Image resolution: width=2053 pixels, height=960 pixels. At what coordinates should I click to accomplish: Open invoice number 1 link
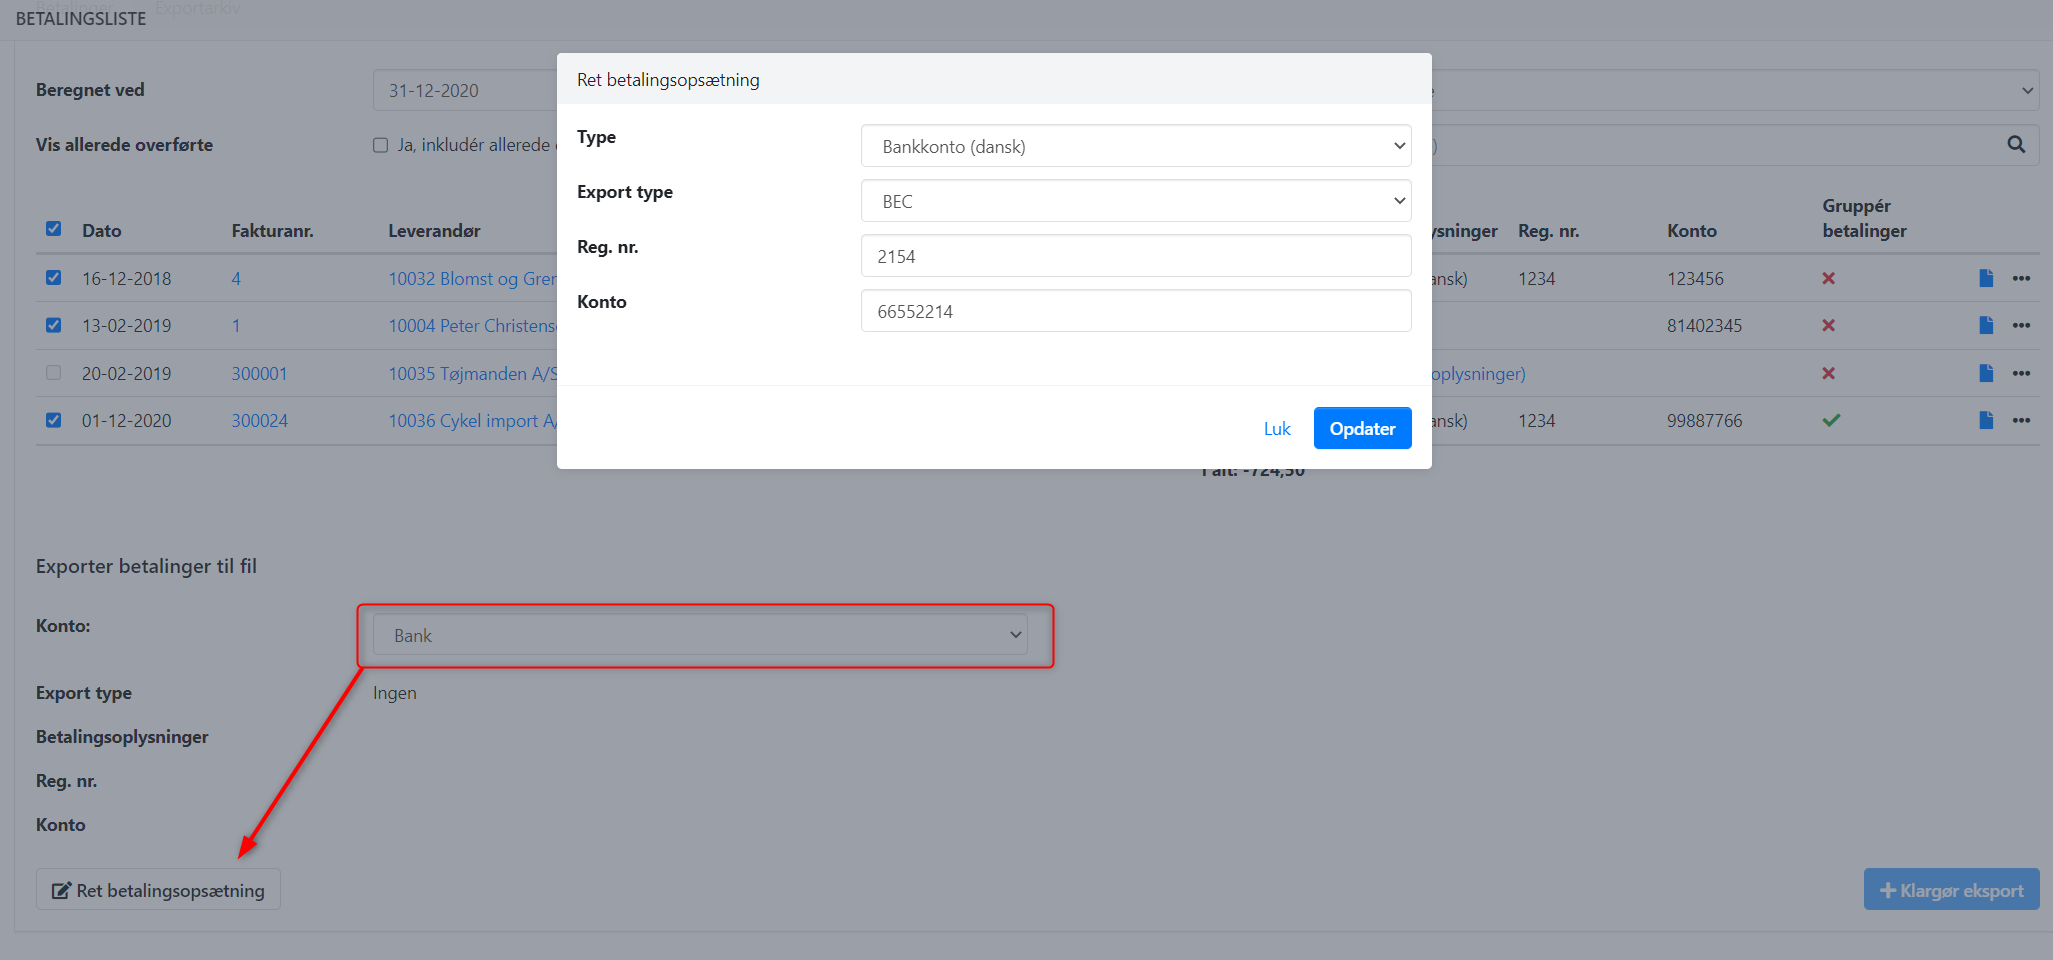tap(236, 325)
